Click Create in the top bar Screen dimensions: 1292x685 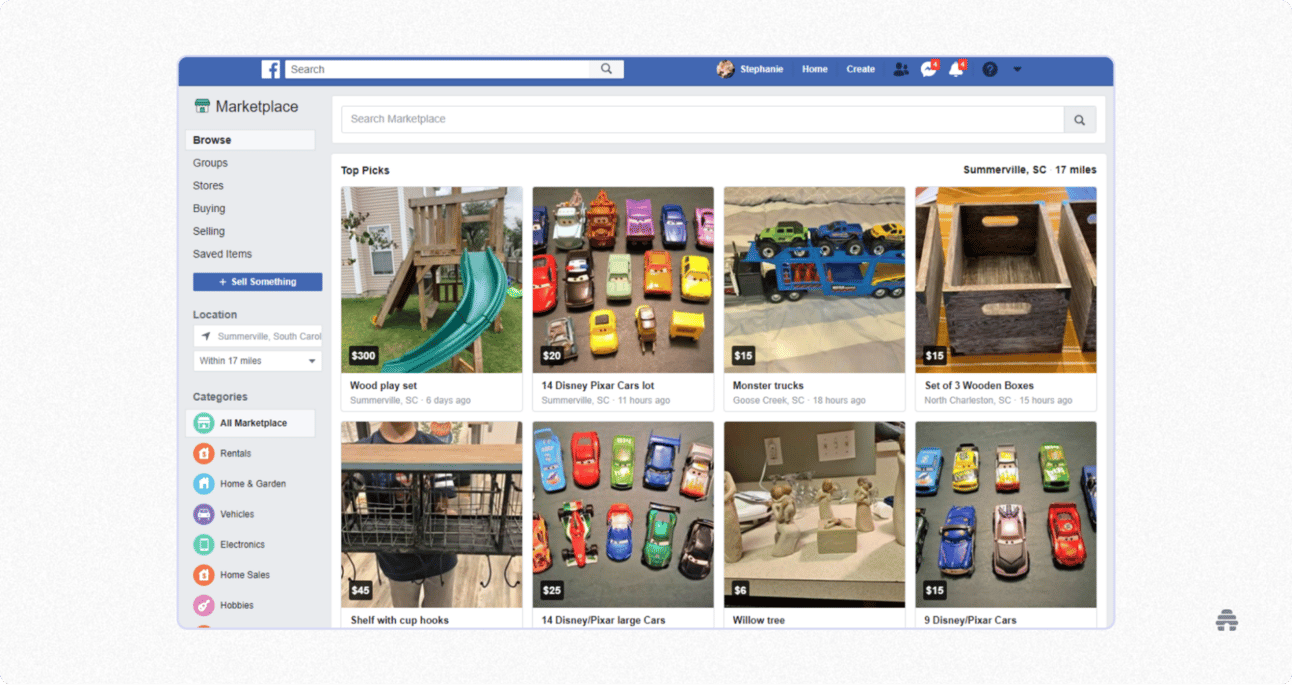[x=860, y=69]
